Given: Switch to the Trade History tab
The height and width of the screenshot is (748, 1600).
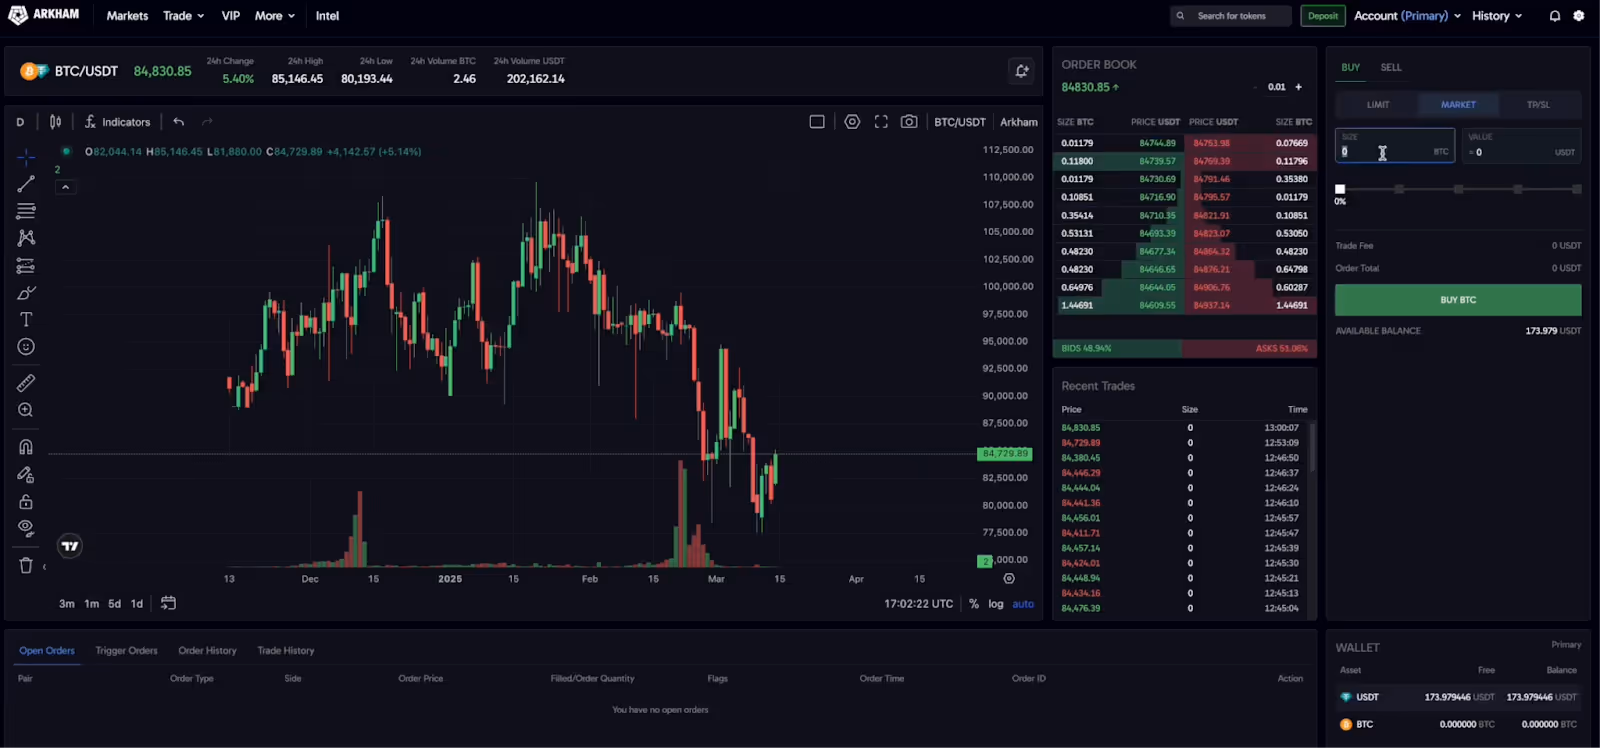Looking at the screenshot, I should (x=286, y=651).
